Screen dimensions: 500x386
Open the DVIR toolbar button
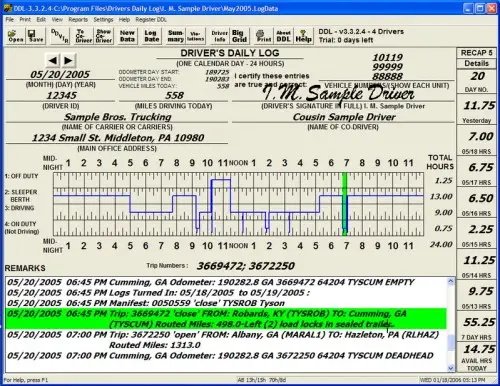coord(60,36)
